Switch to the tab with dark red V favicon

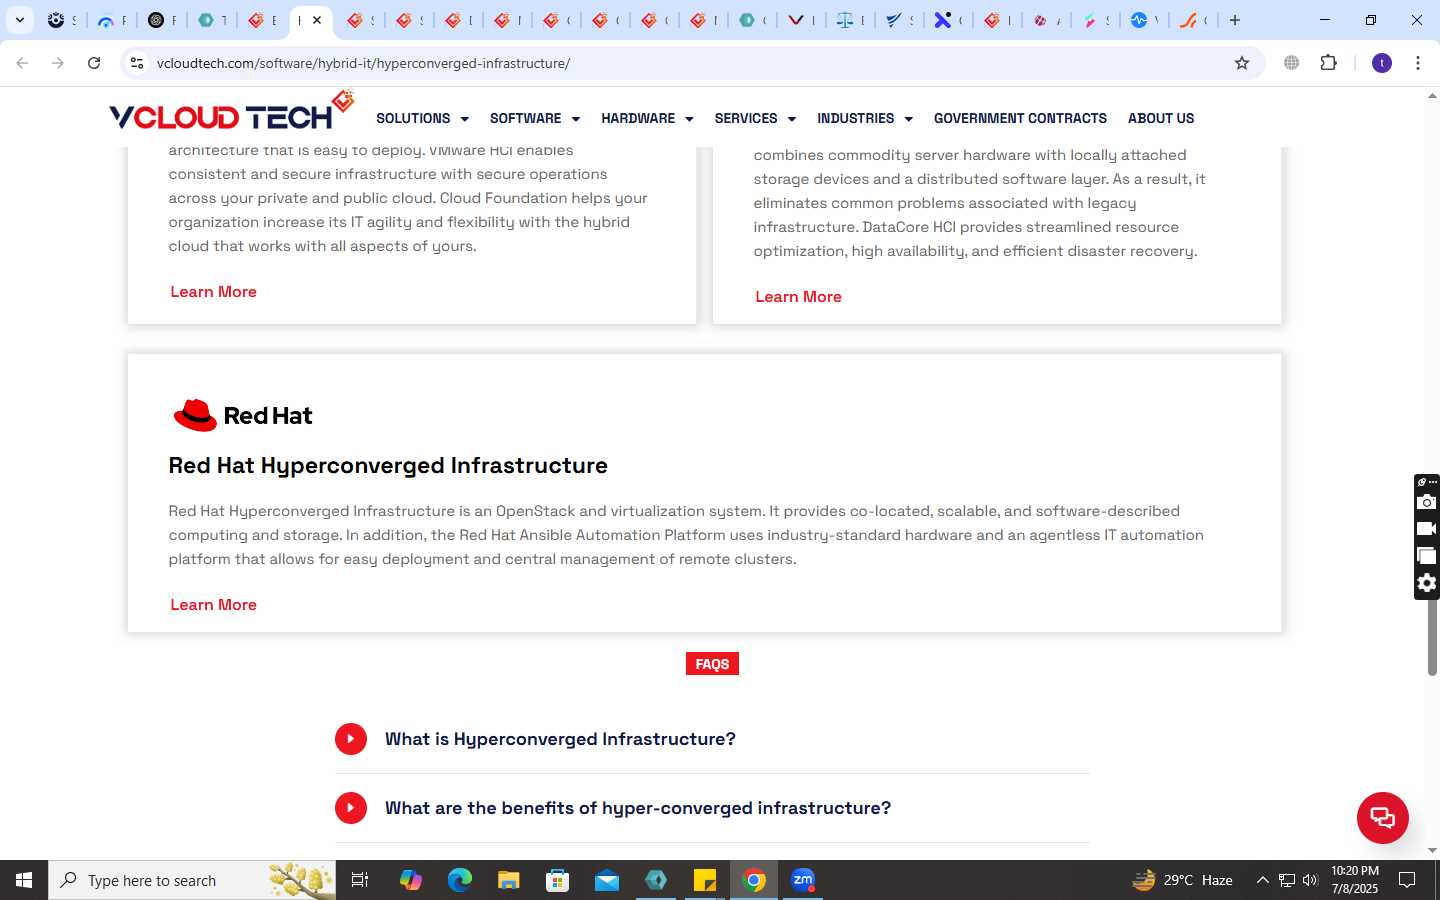click(796, 20)
